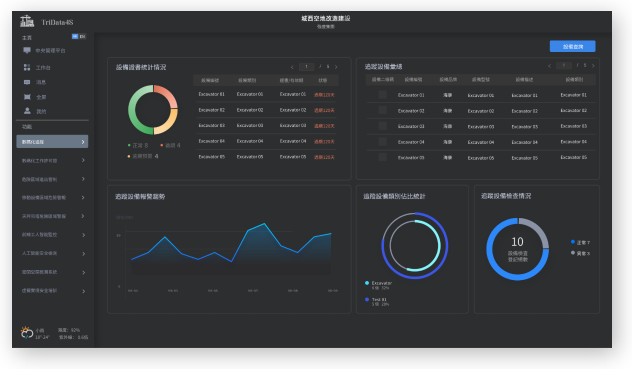Click the blue 設備查找 button
The width and height of the screenshot is (632, 369).
pos(572,46)
